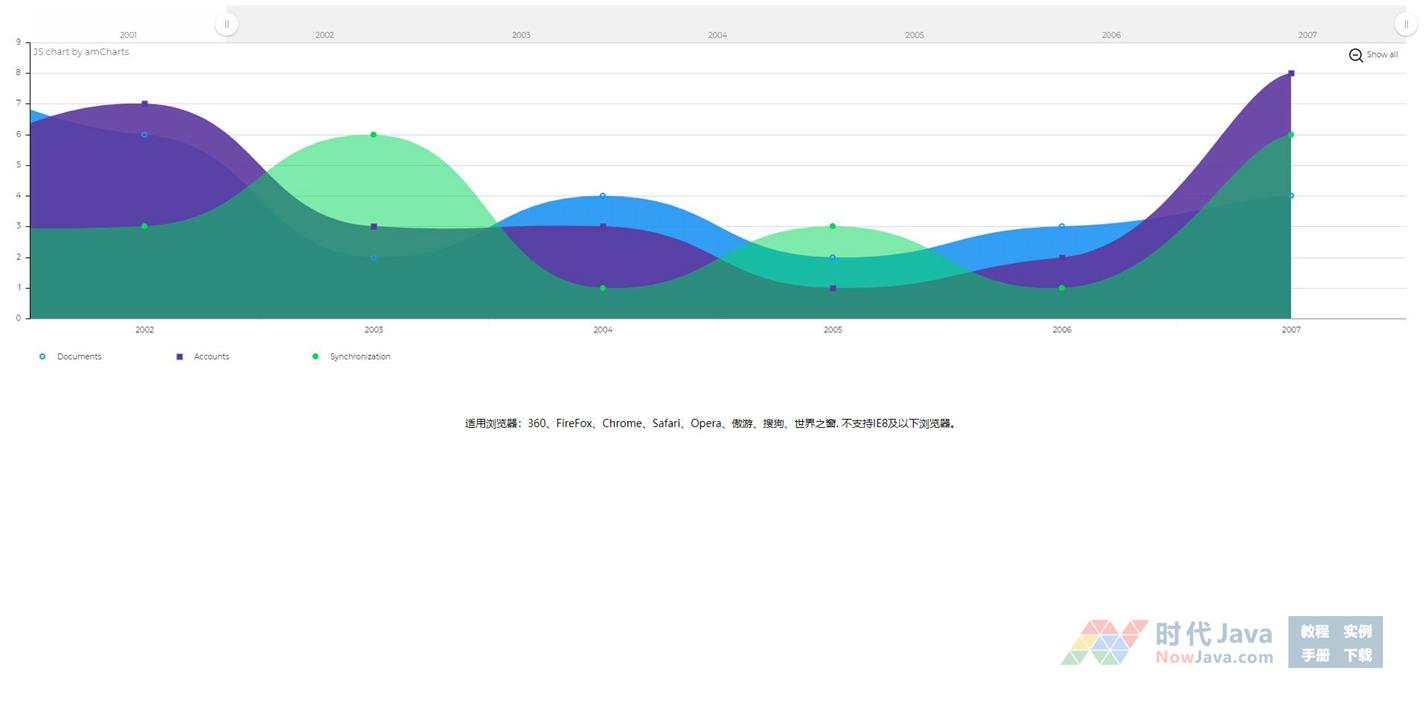Click the Accounts square bullet at 2007 peak
Viewport: 1425px width, 718px height.
tap(1291, 73)
